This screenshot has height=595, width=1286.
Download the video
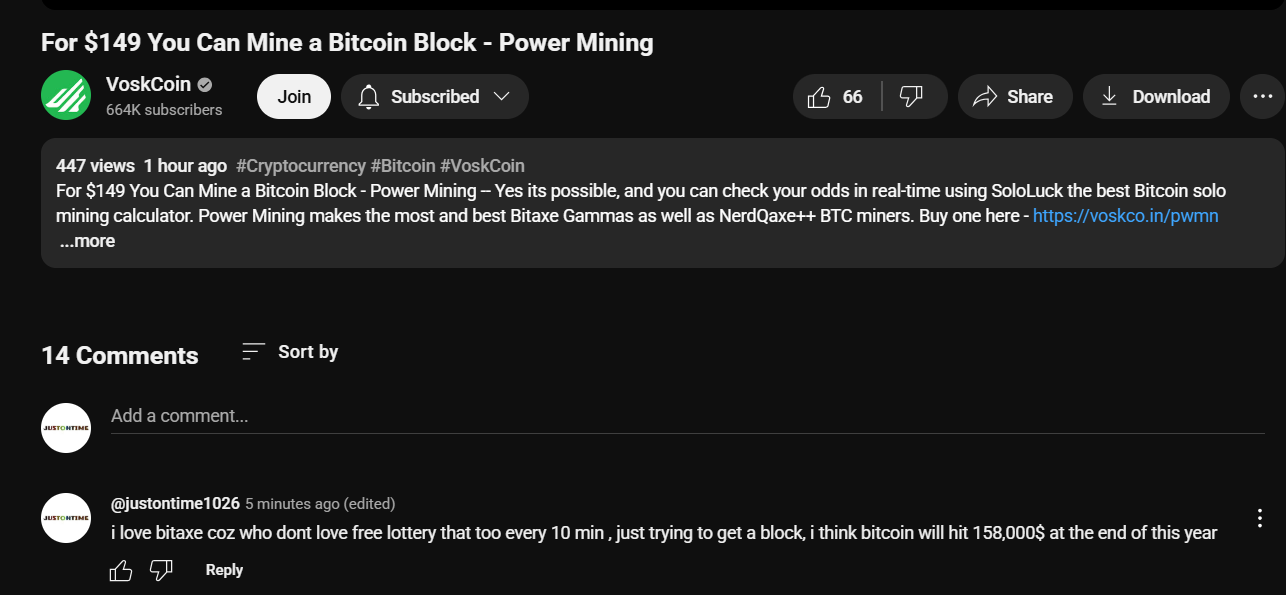pos(1156,97)
